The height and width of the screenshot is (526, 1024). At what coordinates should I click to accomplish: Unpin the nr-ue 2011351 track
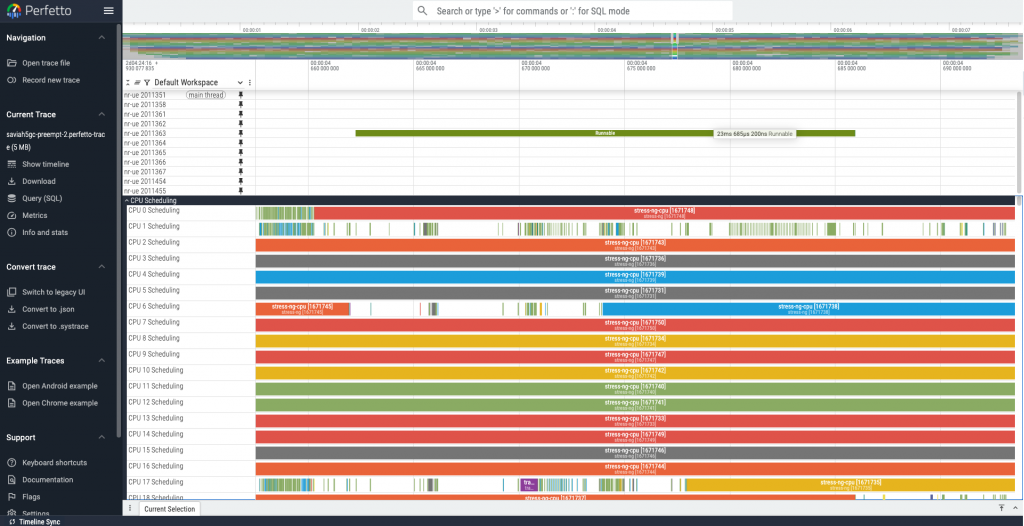(240, 95)
